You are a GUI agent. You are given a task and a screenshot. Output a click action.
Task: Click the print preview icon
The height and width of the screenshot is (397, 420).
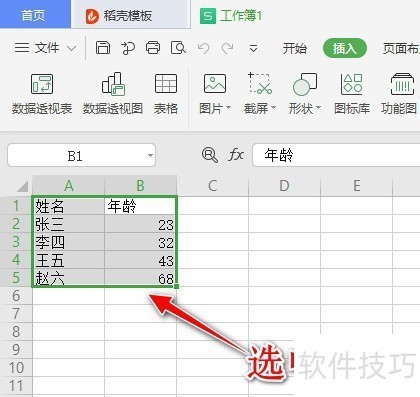[178, 48]
